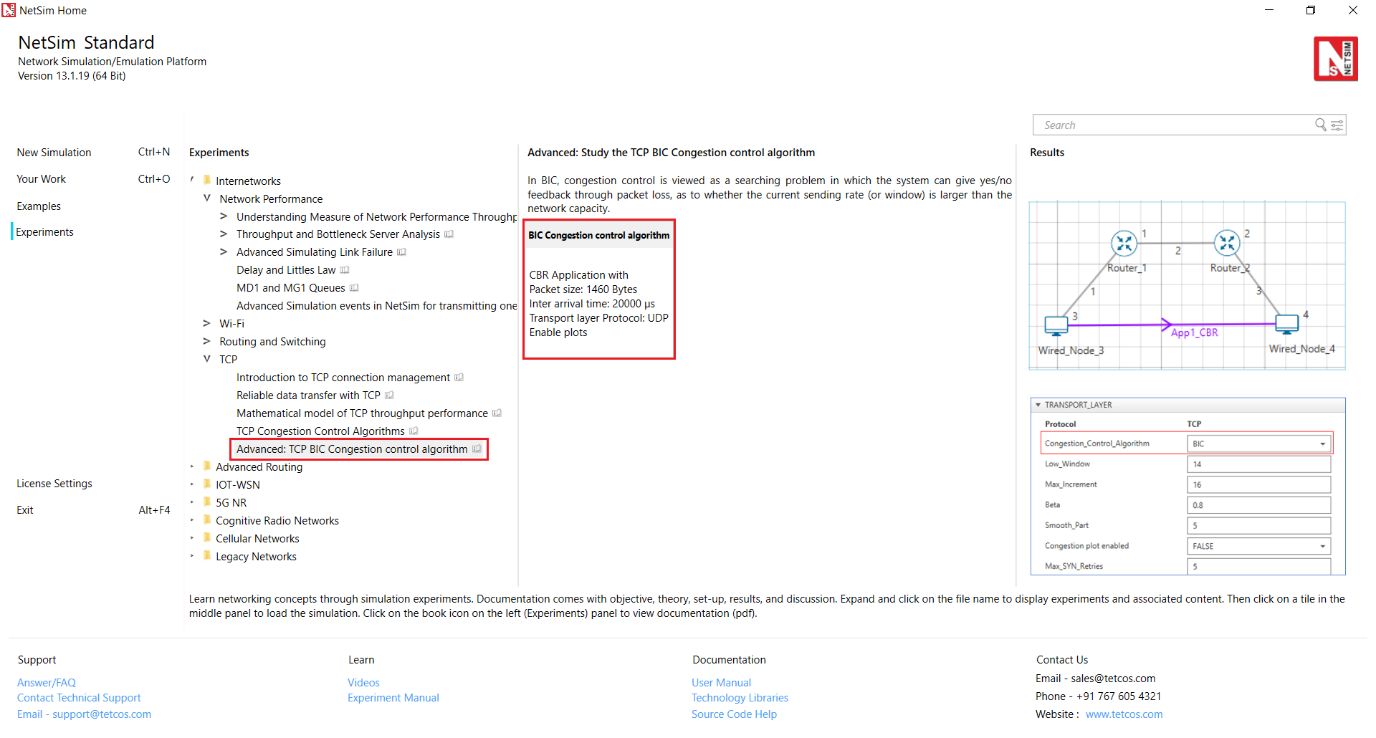
Task: Select New Simulation from left menu
Action: (x=54, y=152)
